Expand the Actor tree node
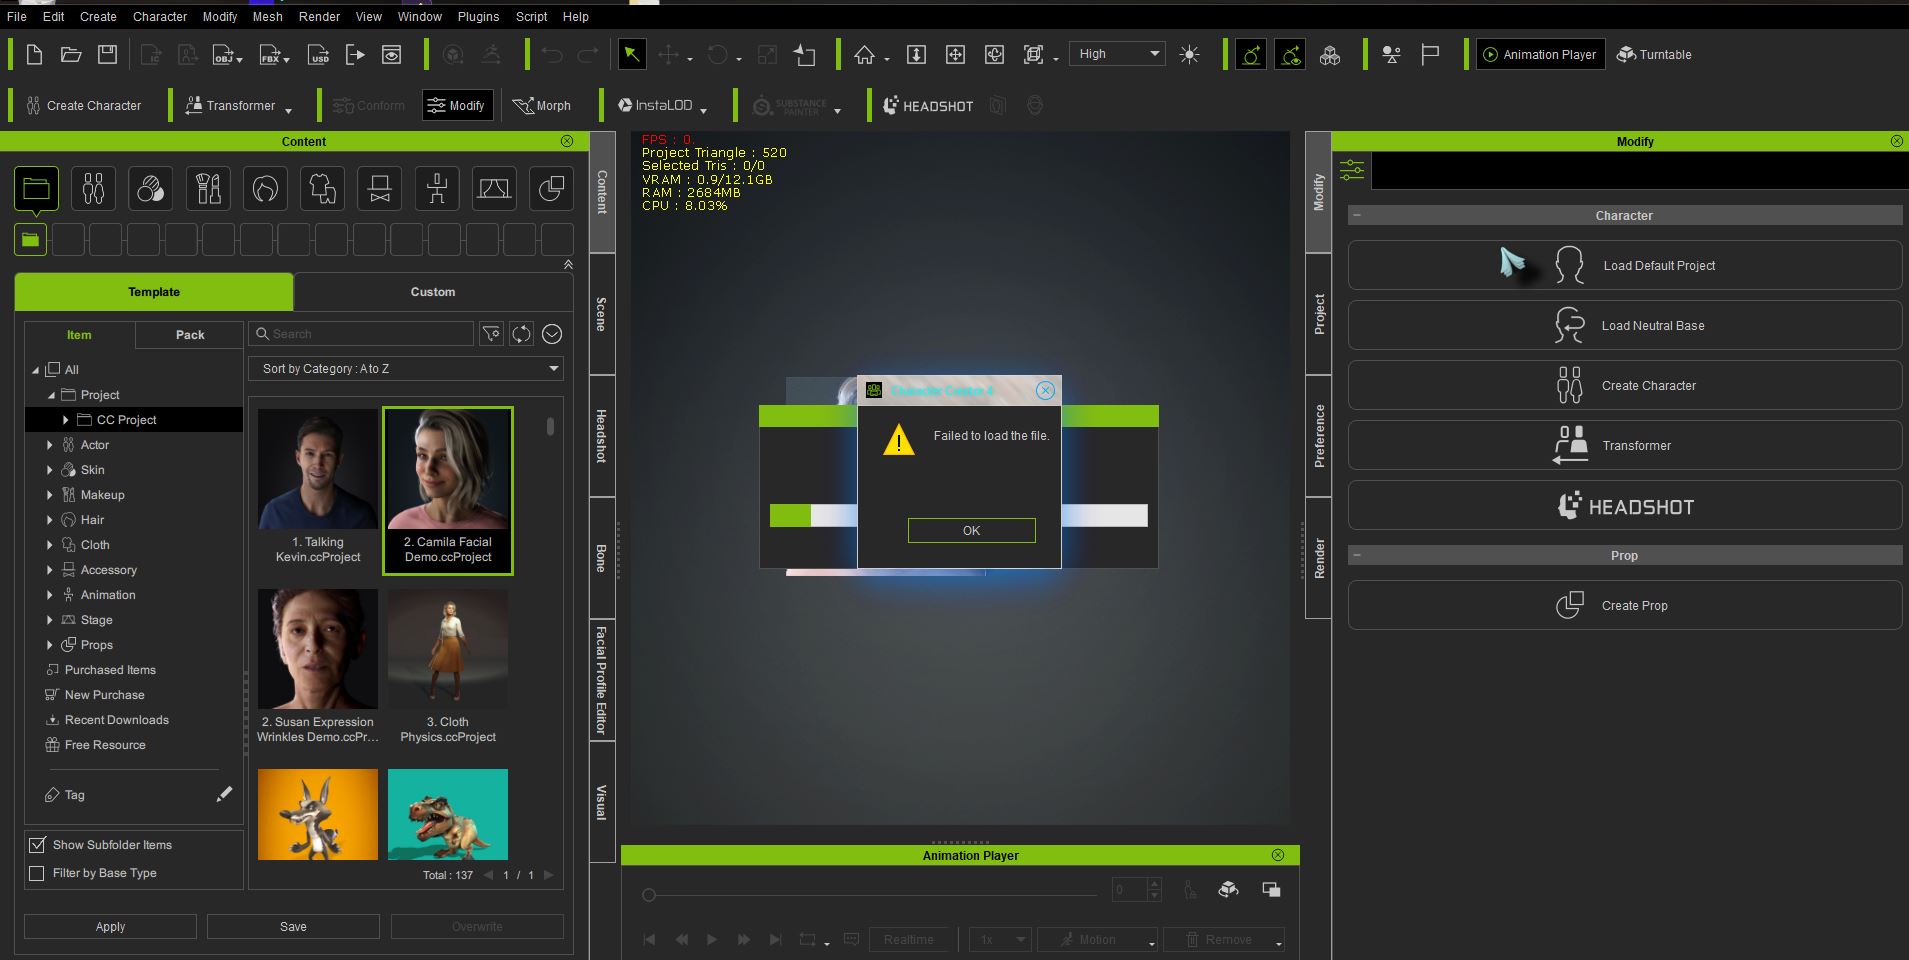Viewport: 1909px width, 960px height. pos(49,445)
